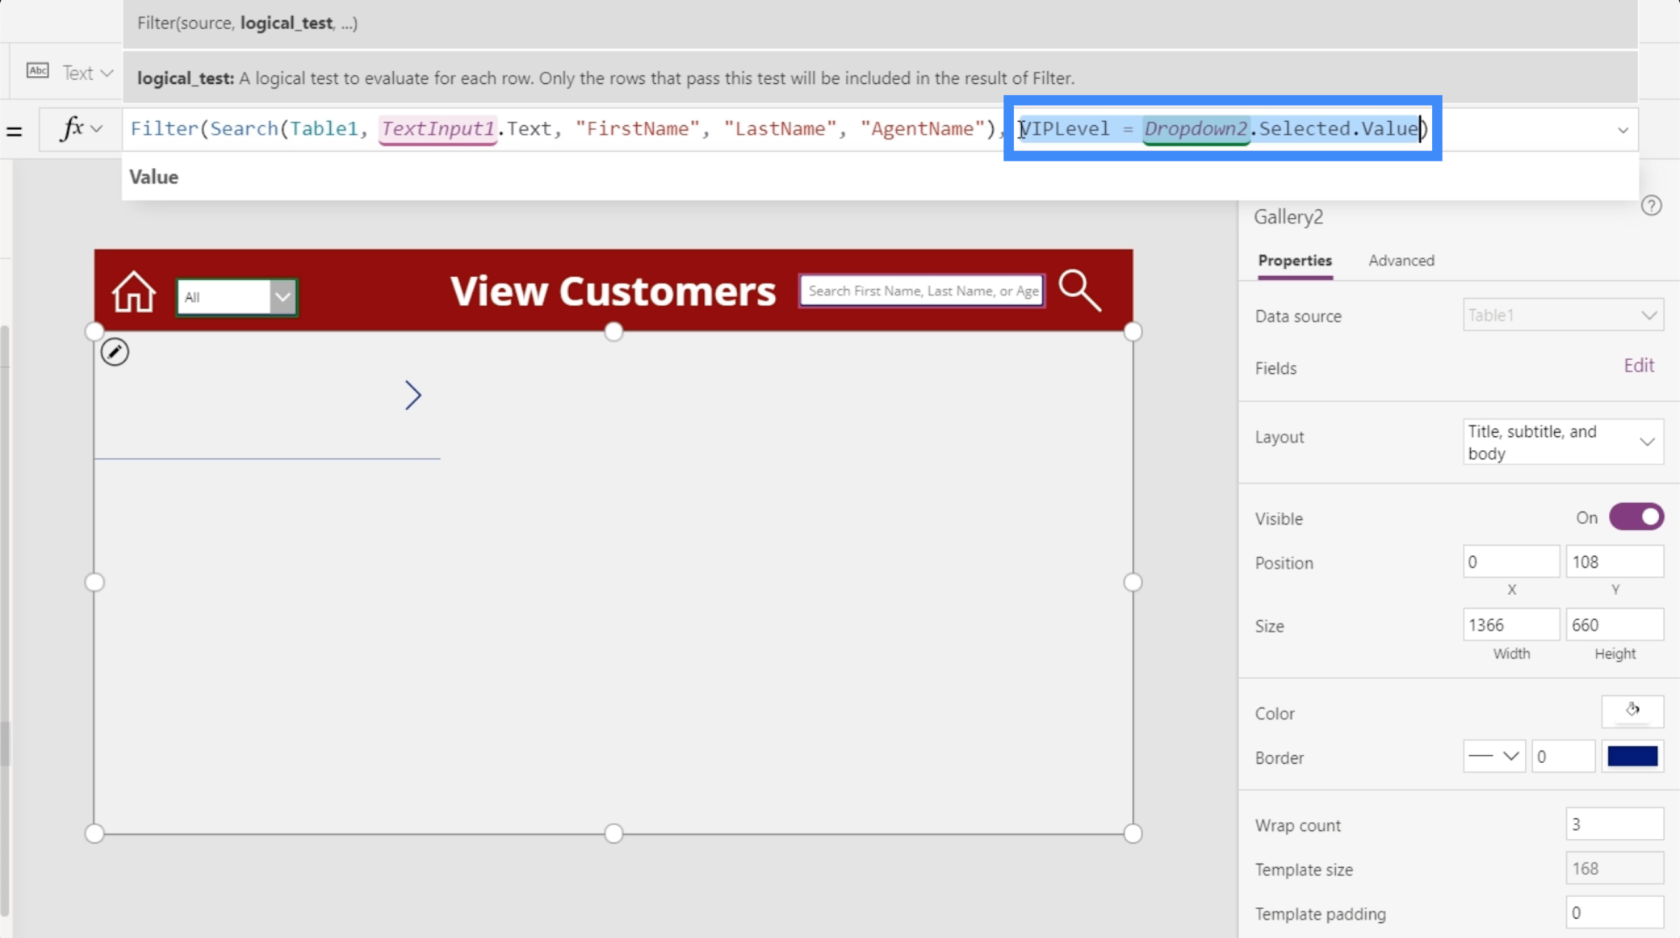Click the Text property label icon
Image resolution: width=1680 pixels, height=938 pixels.
[x=38, y=71]
